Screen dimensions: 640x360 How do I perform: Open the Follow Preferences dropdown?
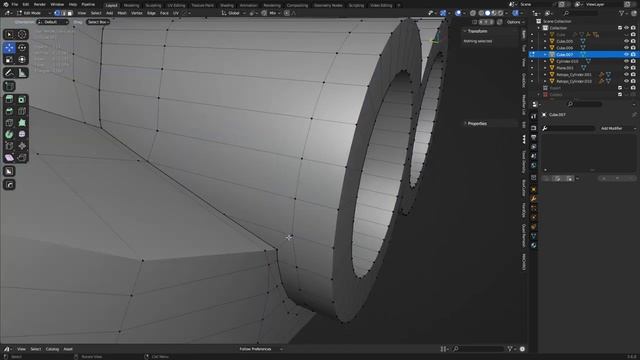tap(261, 349)
